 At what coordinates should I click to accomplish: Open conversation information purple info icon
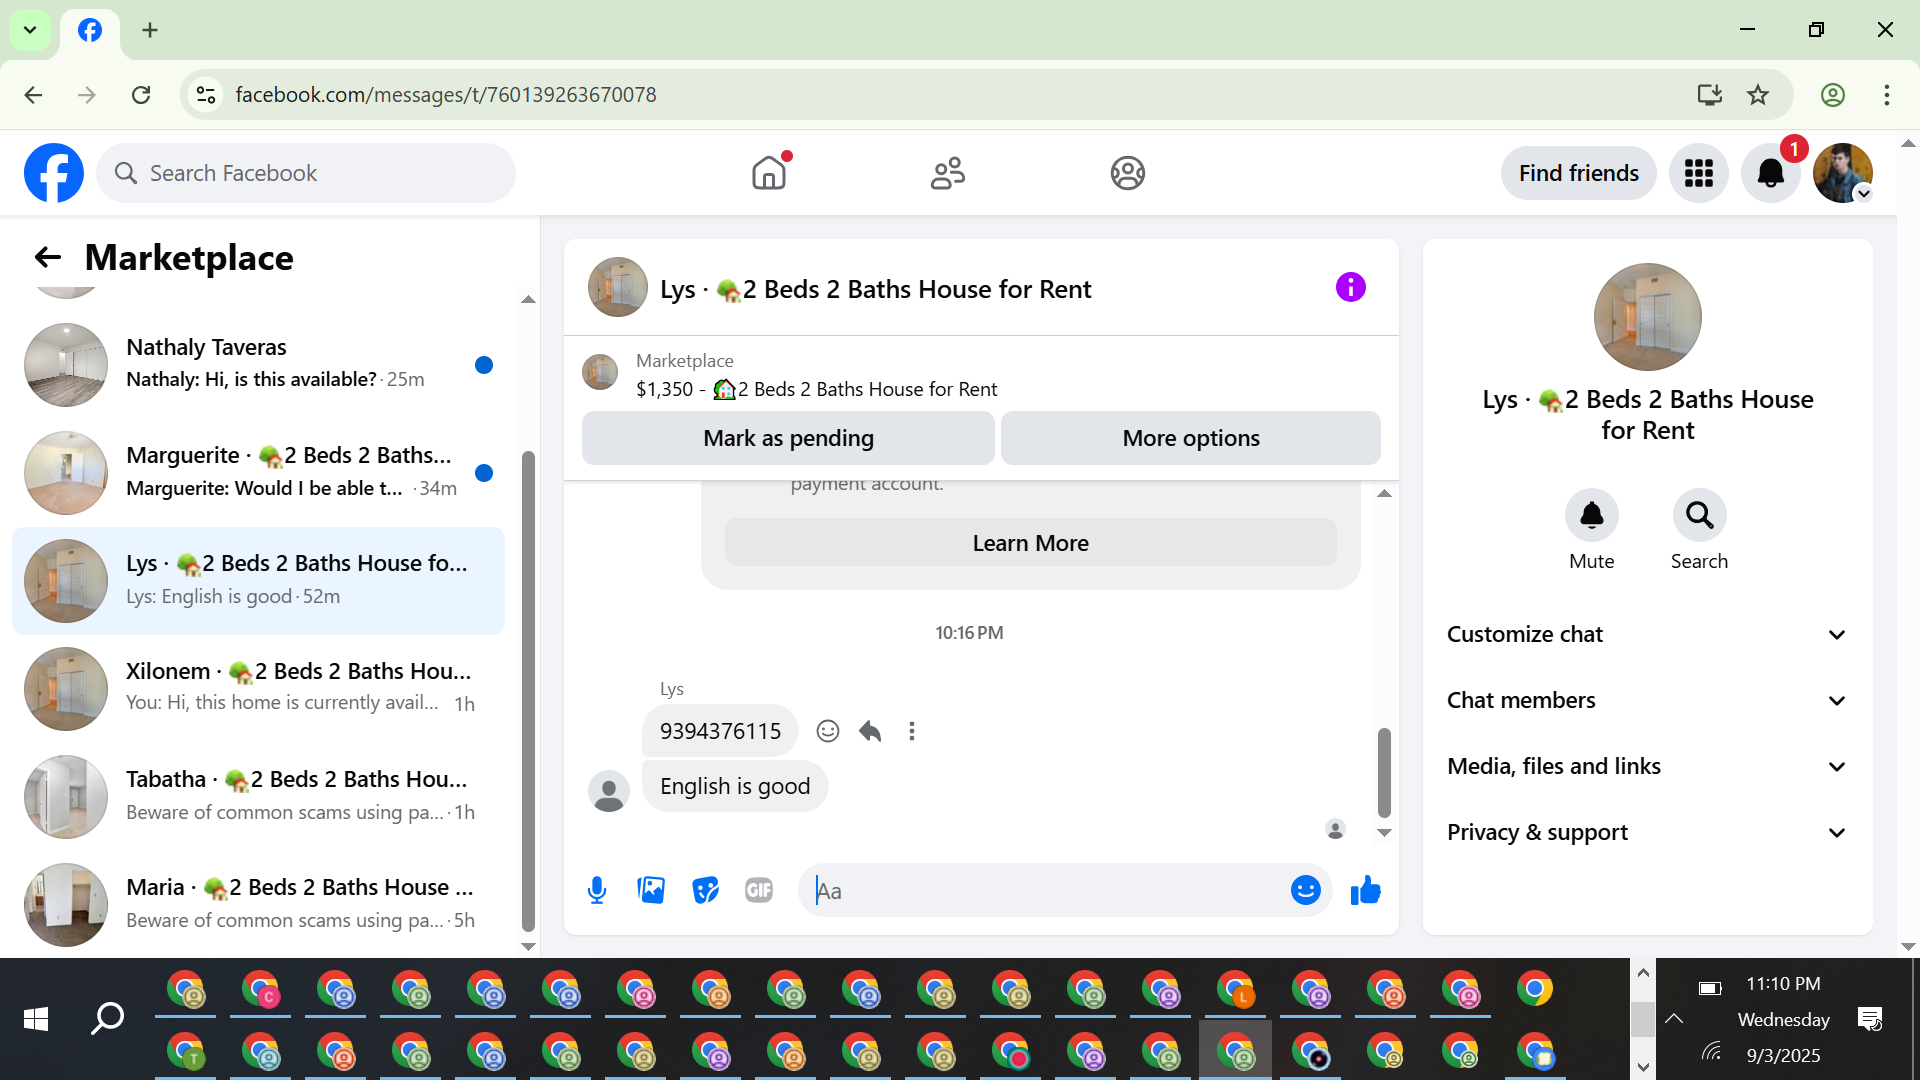click(x=1351, y=288)
